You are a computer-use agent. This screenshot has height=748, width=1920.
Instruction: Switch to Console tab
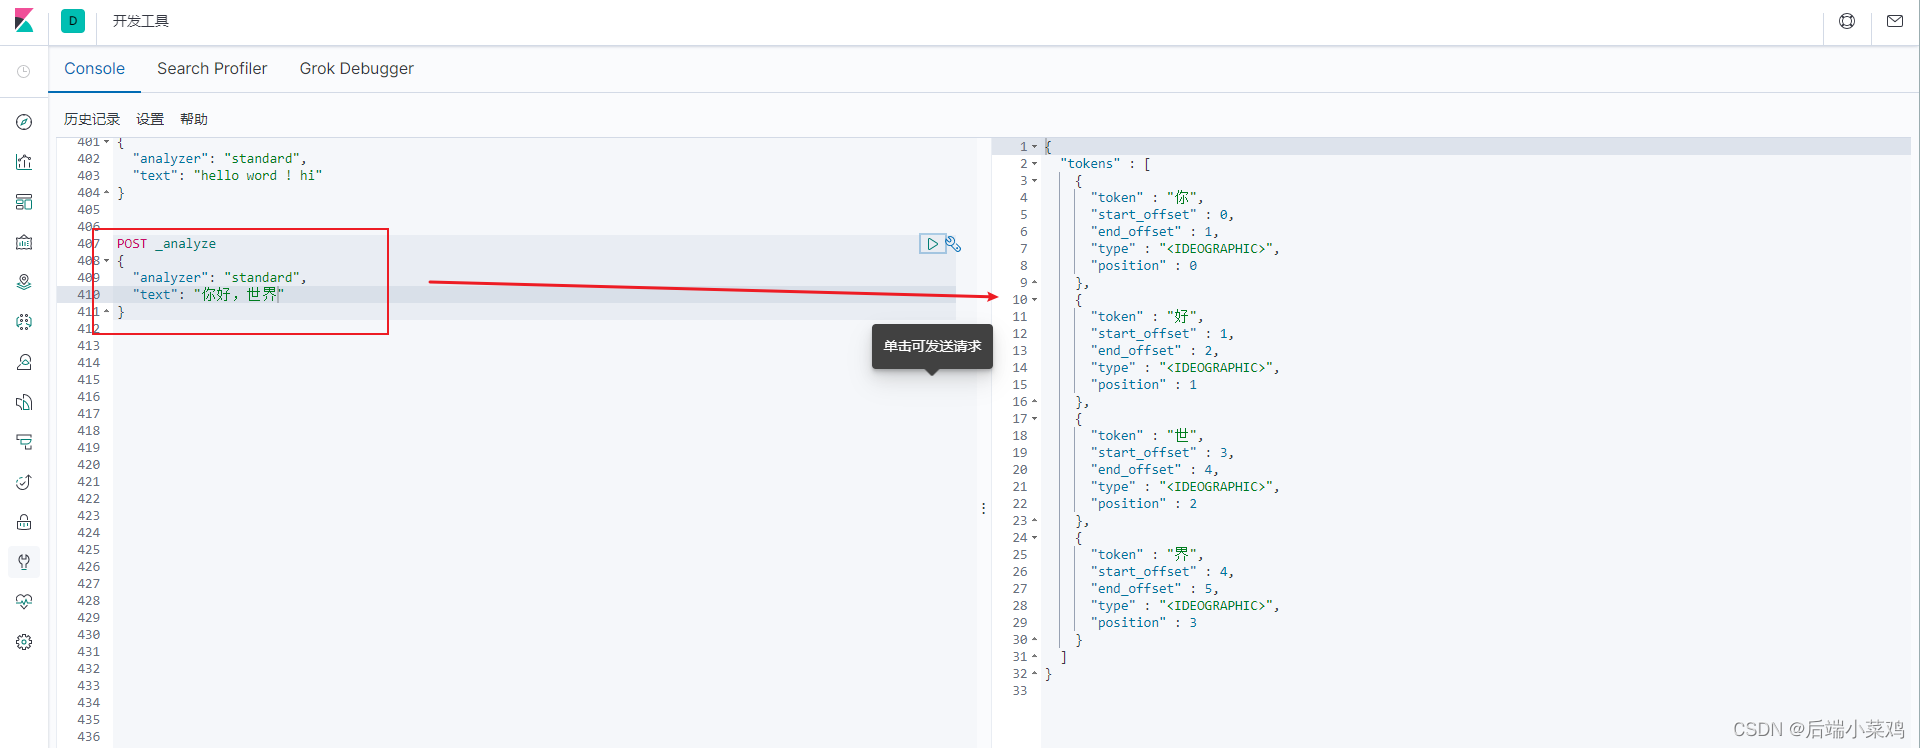point(94,69)
